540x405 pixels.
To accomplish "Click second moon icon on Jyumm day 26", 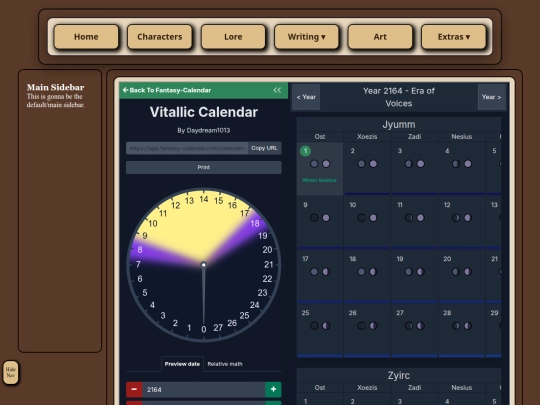I will (373, 326).
